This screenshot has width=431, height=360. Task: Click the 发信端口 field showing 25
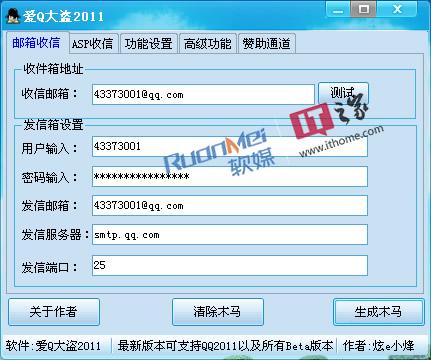230,265
